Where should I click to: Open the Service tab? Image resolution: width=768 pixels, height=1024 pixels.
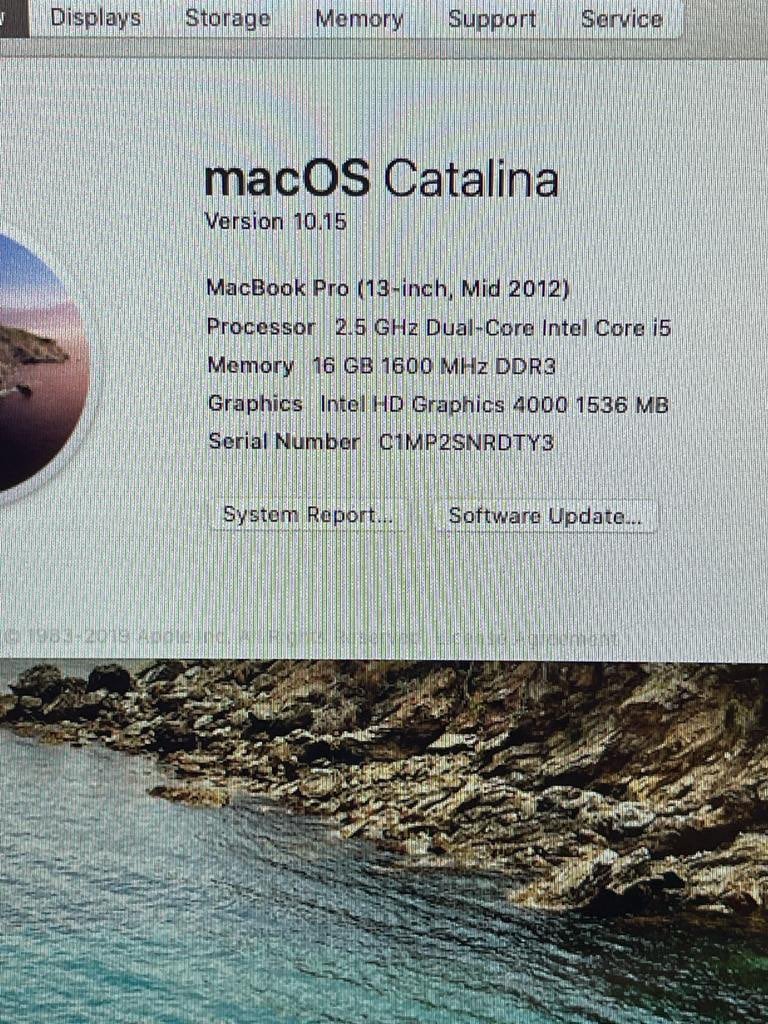coord(622,18)
